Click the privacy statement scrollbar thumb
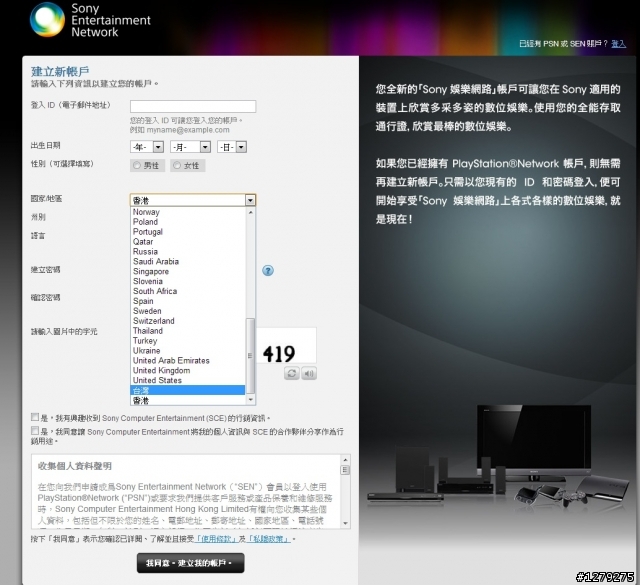Screen dimensions: 640x585 pyautogui.click(x=345, y=470)
